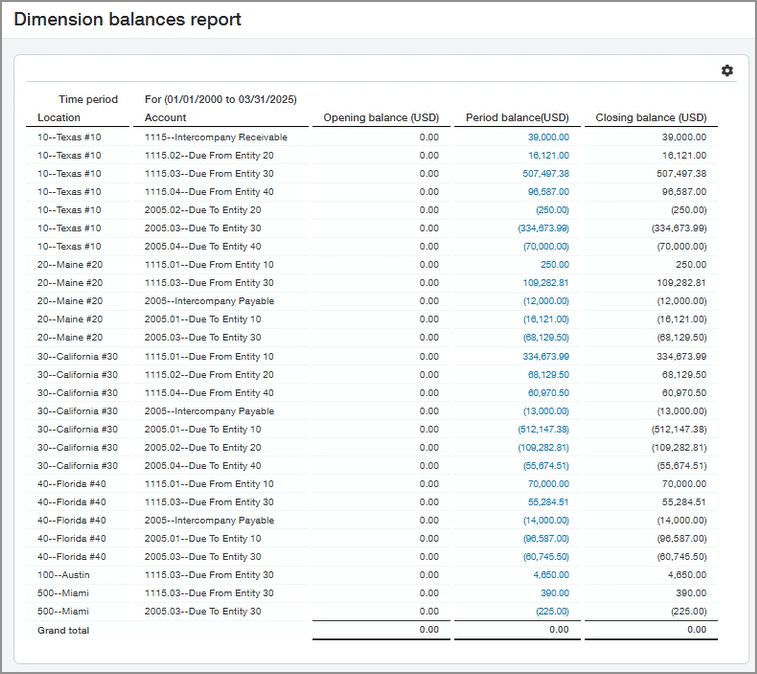This screenshot has height=674, width=757.
Task: Click the Period balance(USD) column header
Action: coord(517,118)
